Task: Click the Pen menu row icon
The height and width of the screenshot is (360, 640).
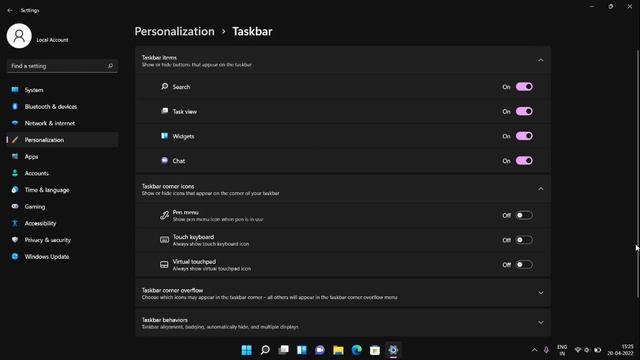Action: (164, 215)
